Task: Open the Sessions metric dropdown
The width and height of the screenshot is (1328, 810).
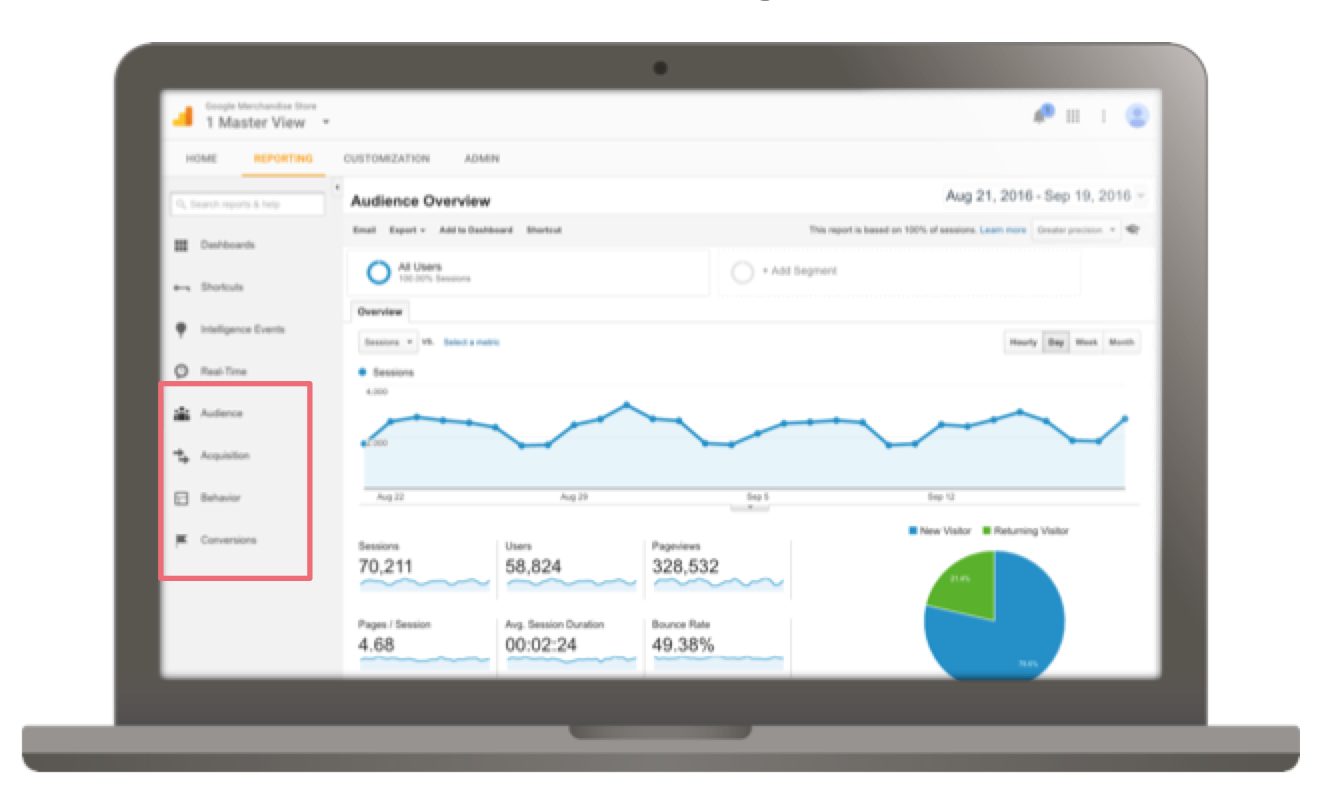Action: point(387,342)
